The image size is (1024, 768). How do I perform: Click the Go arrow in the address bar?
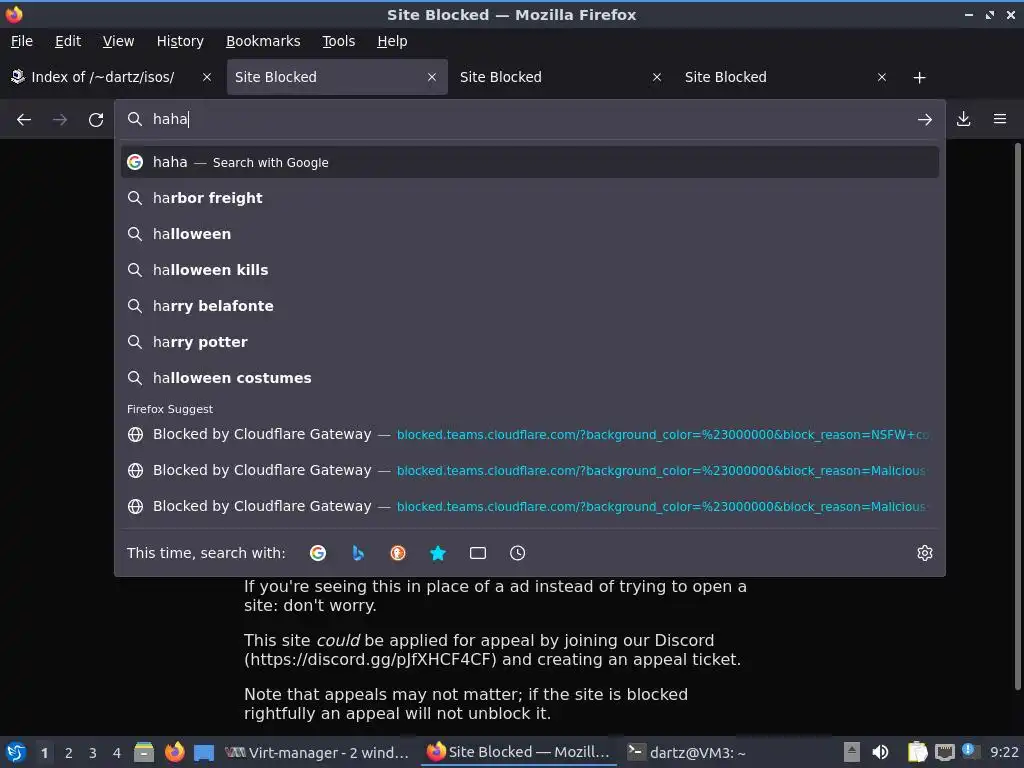click(924, 120)
